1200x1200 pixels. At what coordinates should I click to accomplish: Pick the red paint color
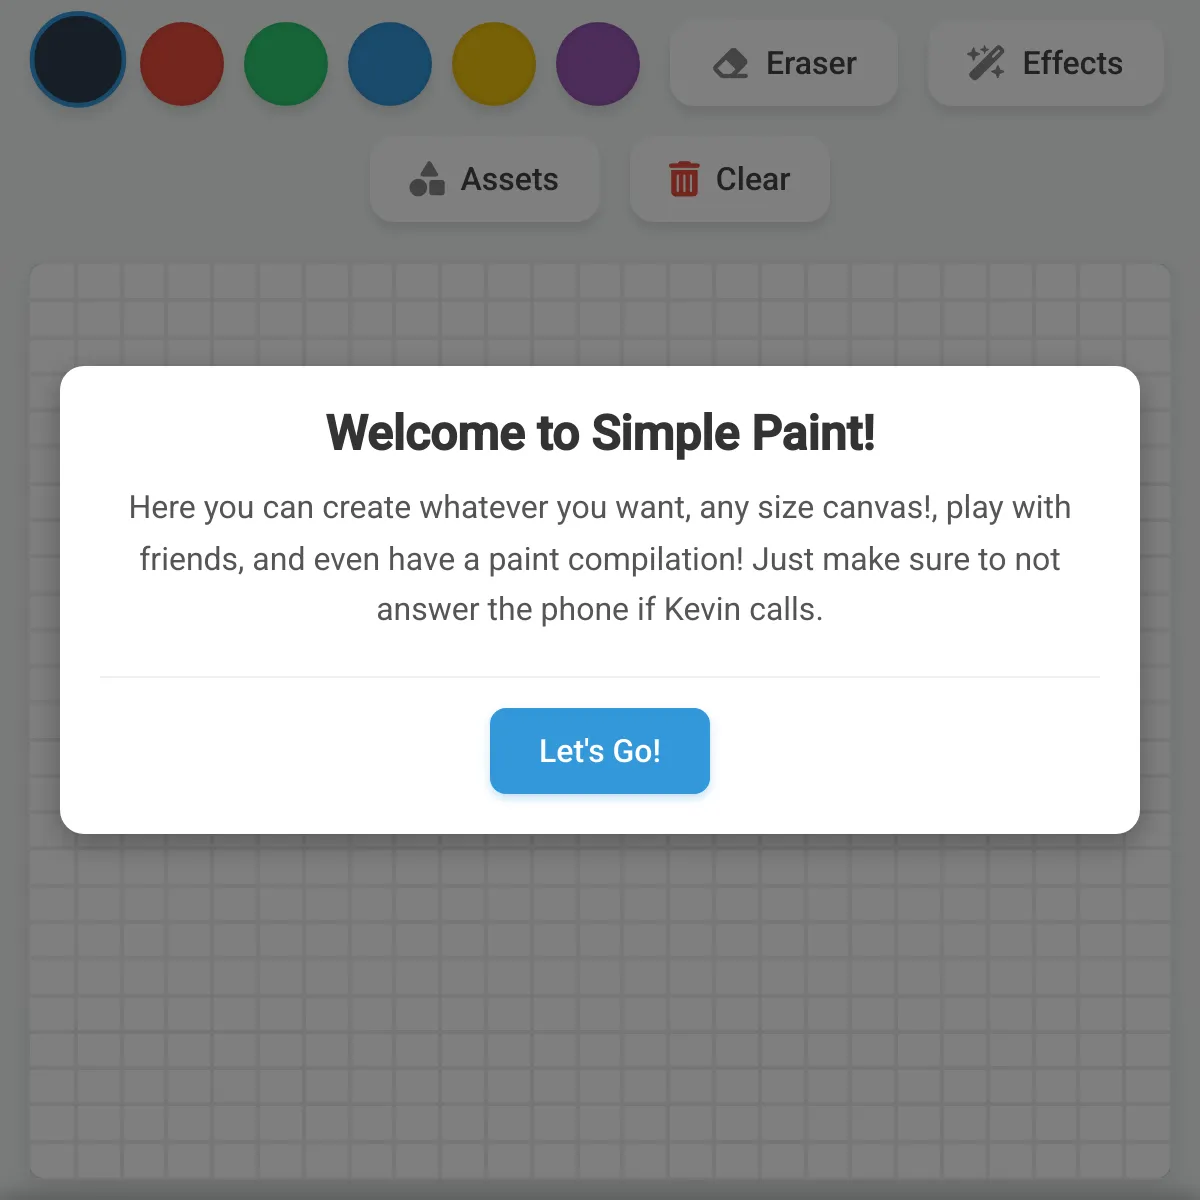(182, 64)
